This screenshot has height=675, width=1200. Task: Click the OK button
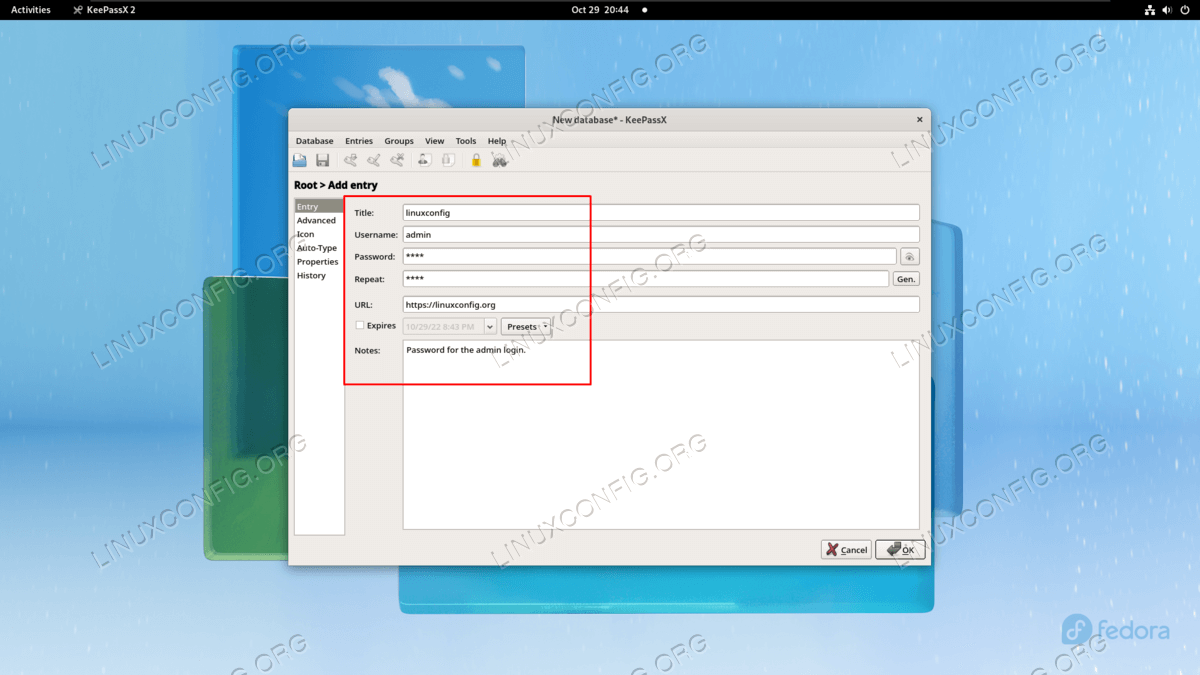pos(900,550)
